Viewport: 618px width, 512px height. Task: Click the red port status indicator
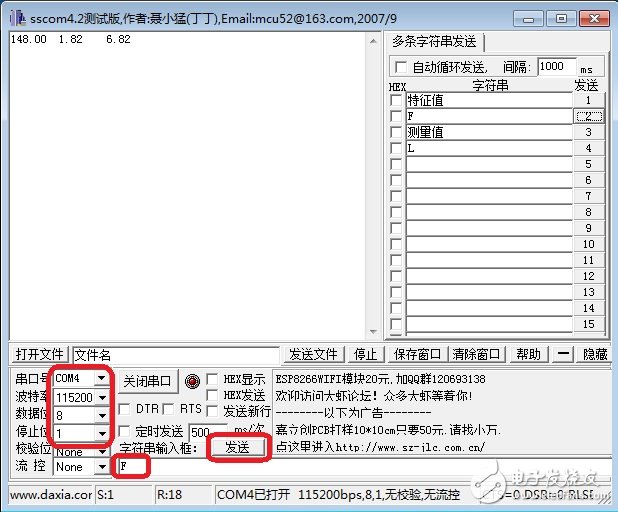193,381
